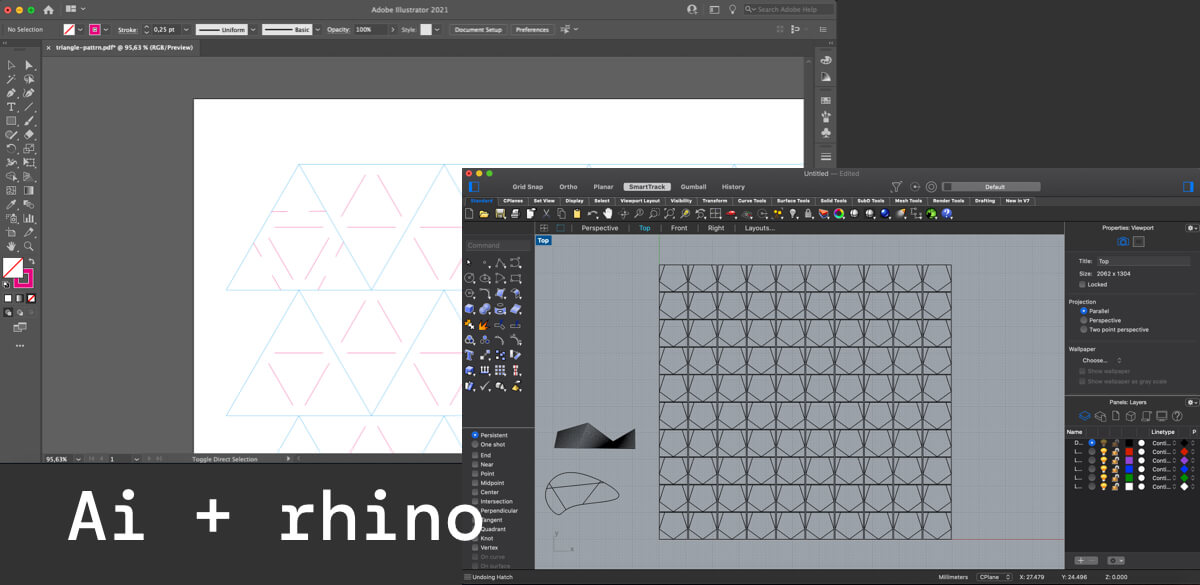Select the Zoom tool in Illustrator
The width and height of the screenshot is (1200, 585).
(29, 246)
